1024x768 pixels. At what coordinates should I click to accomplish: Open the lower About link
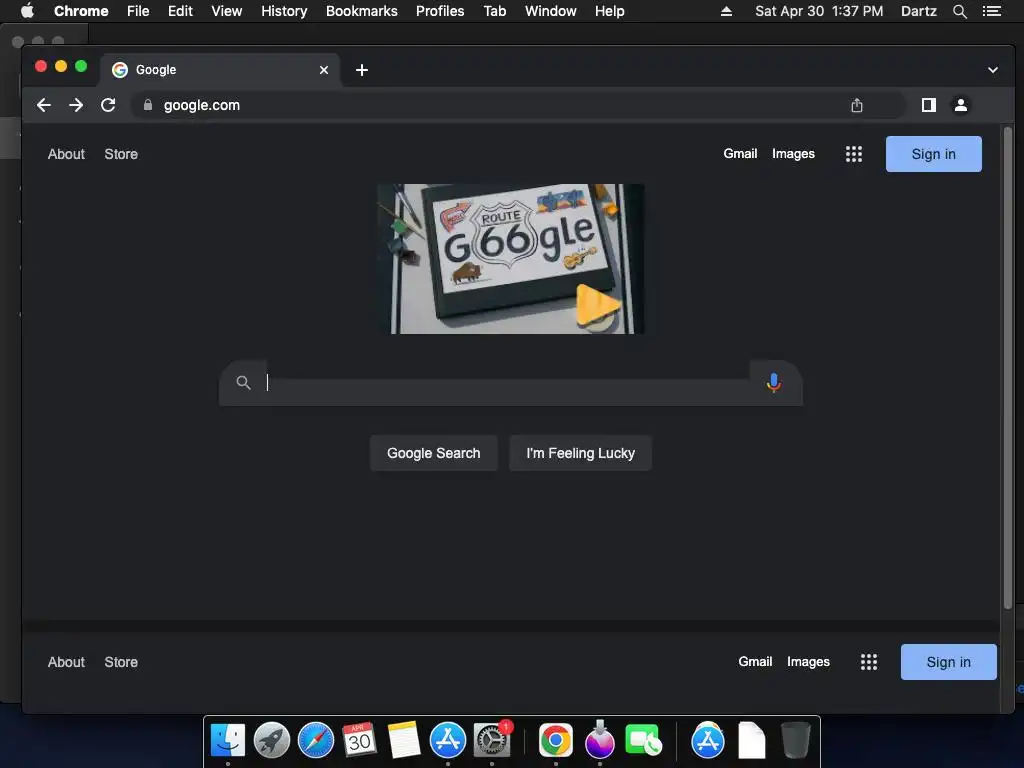click(66, 662)
